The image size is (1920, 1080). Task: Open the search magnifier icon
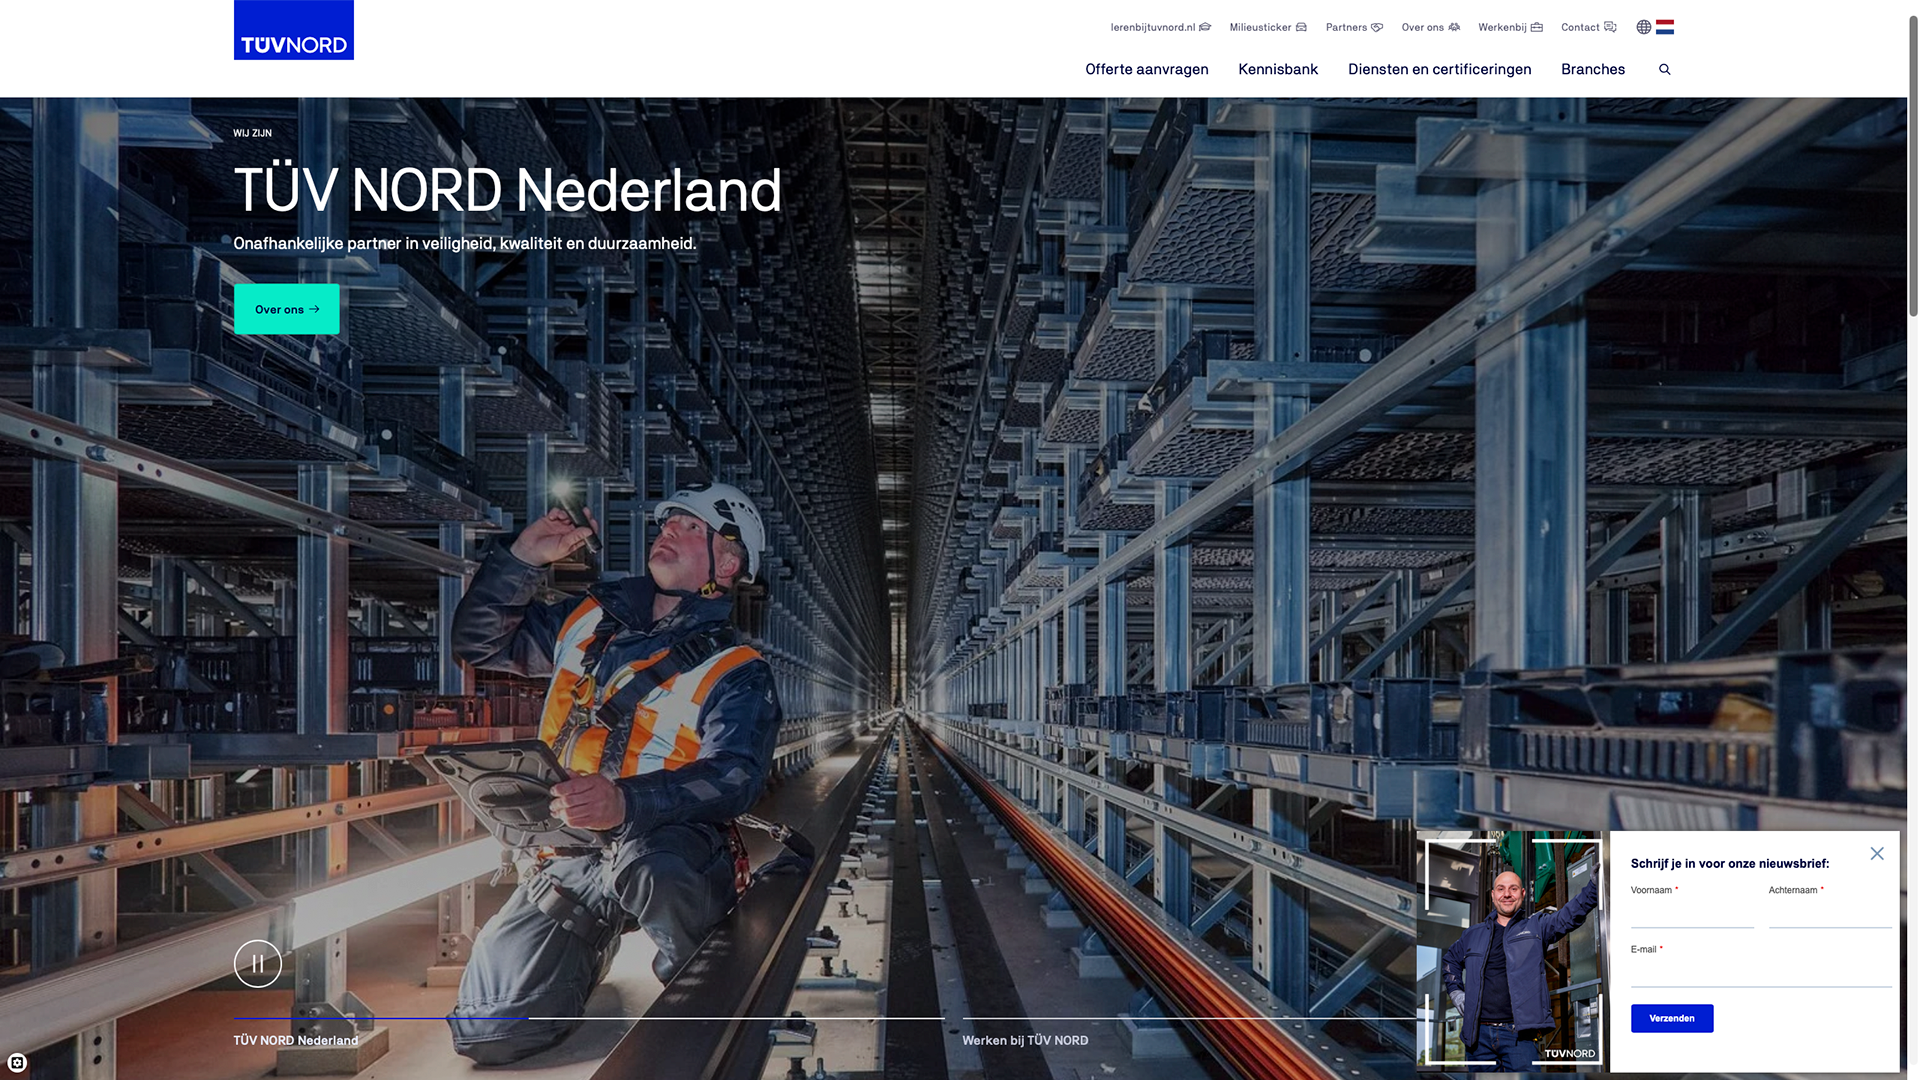[x=1664, y=69]
